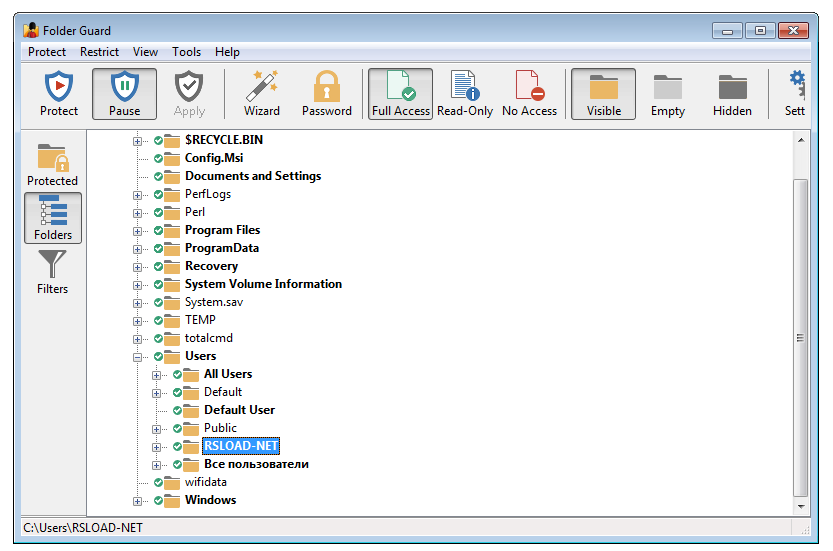Viewport: 833px width, 551px height.
Task: Click green access badge of System.sav
Action: coord(158,302)
